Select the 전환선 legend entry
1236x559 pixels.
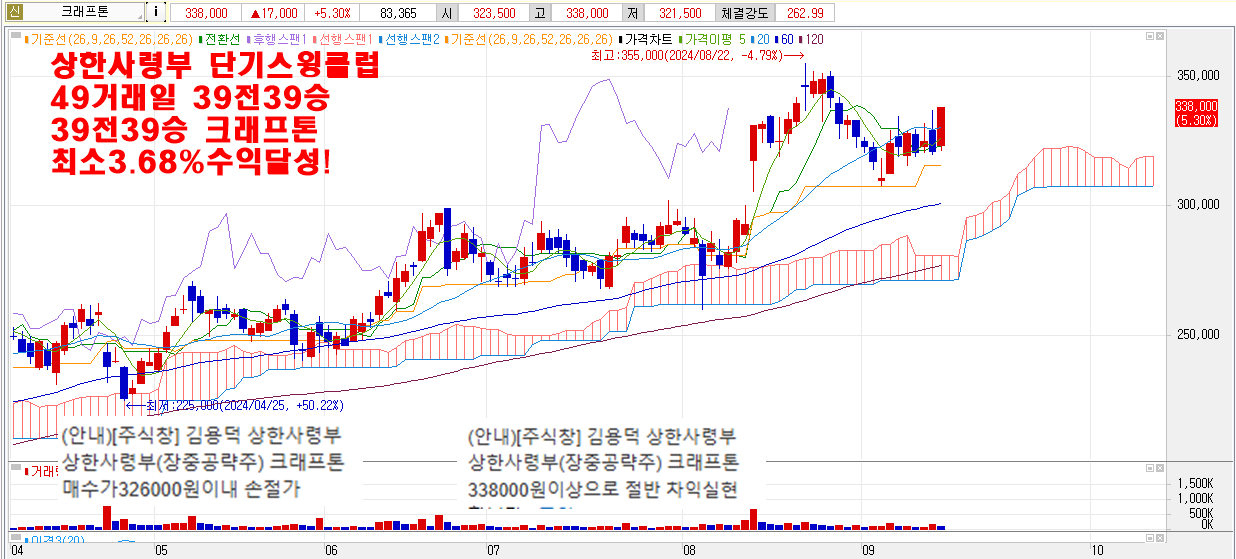coord(222,40)
